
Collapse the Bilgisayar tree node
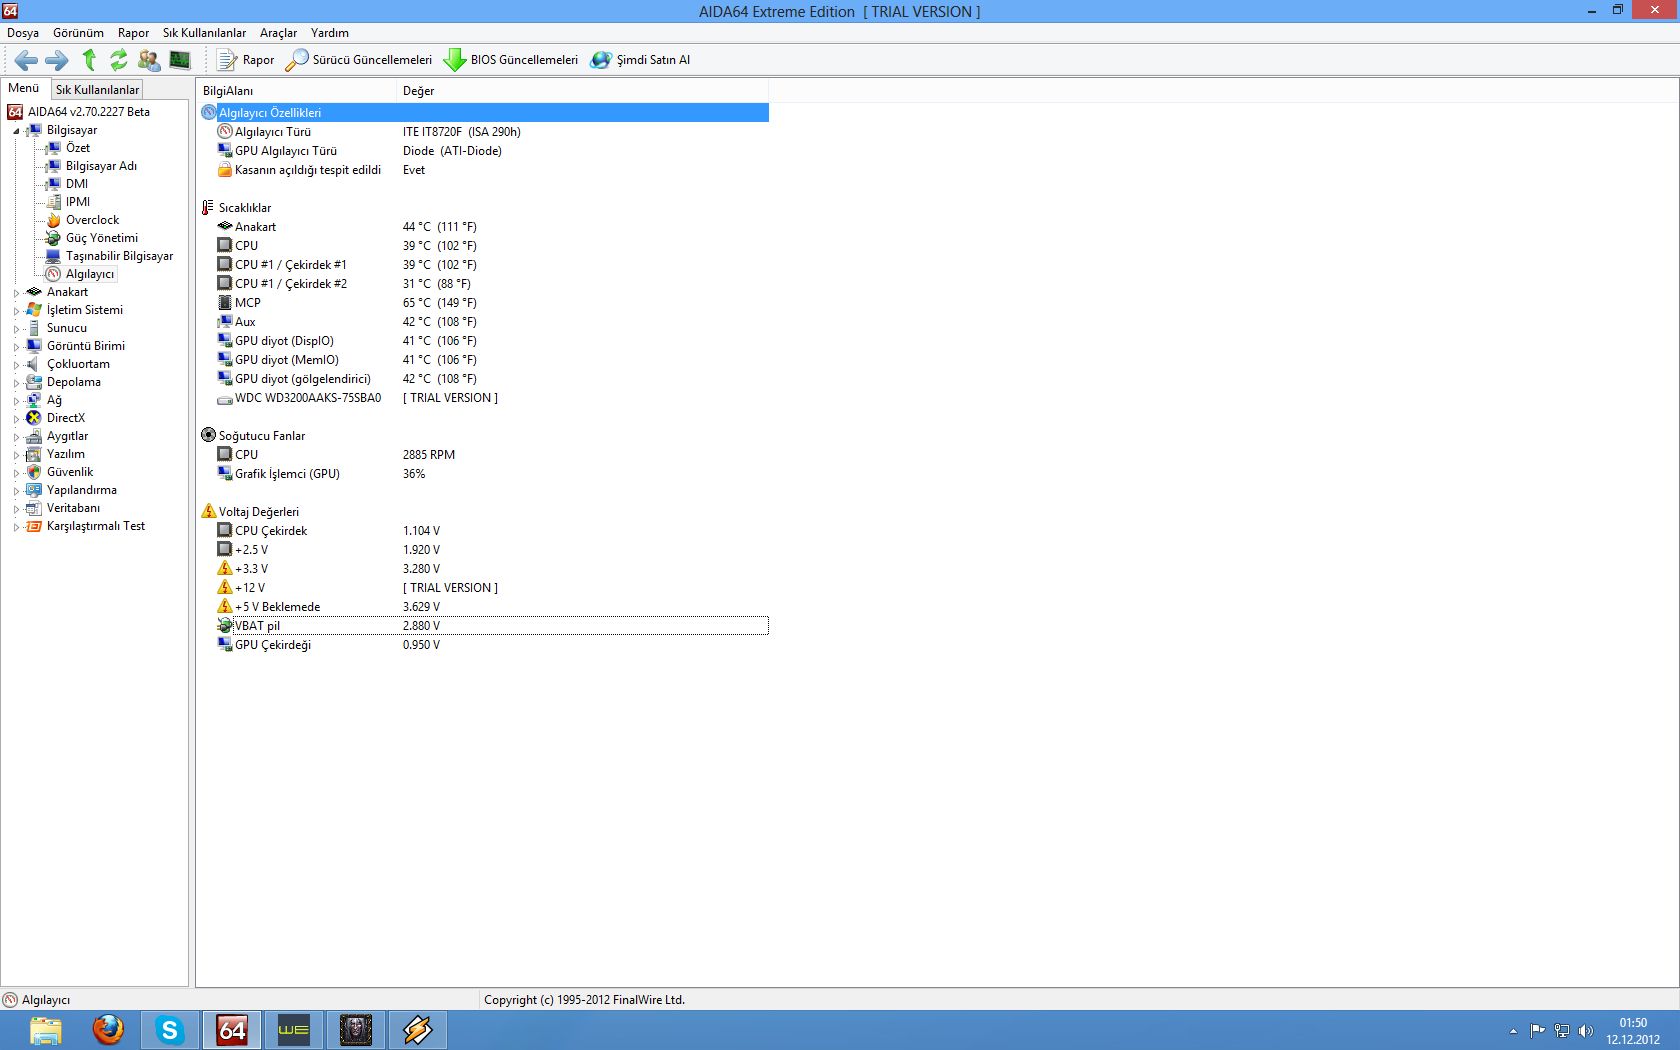click(x=16, y=131)
